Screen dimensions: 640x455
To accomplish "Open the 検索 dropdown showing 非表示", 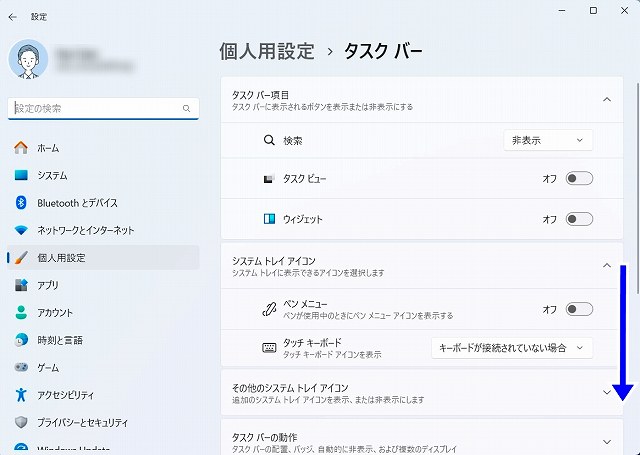I will coord(548,141).
